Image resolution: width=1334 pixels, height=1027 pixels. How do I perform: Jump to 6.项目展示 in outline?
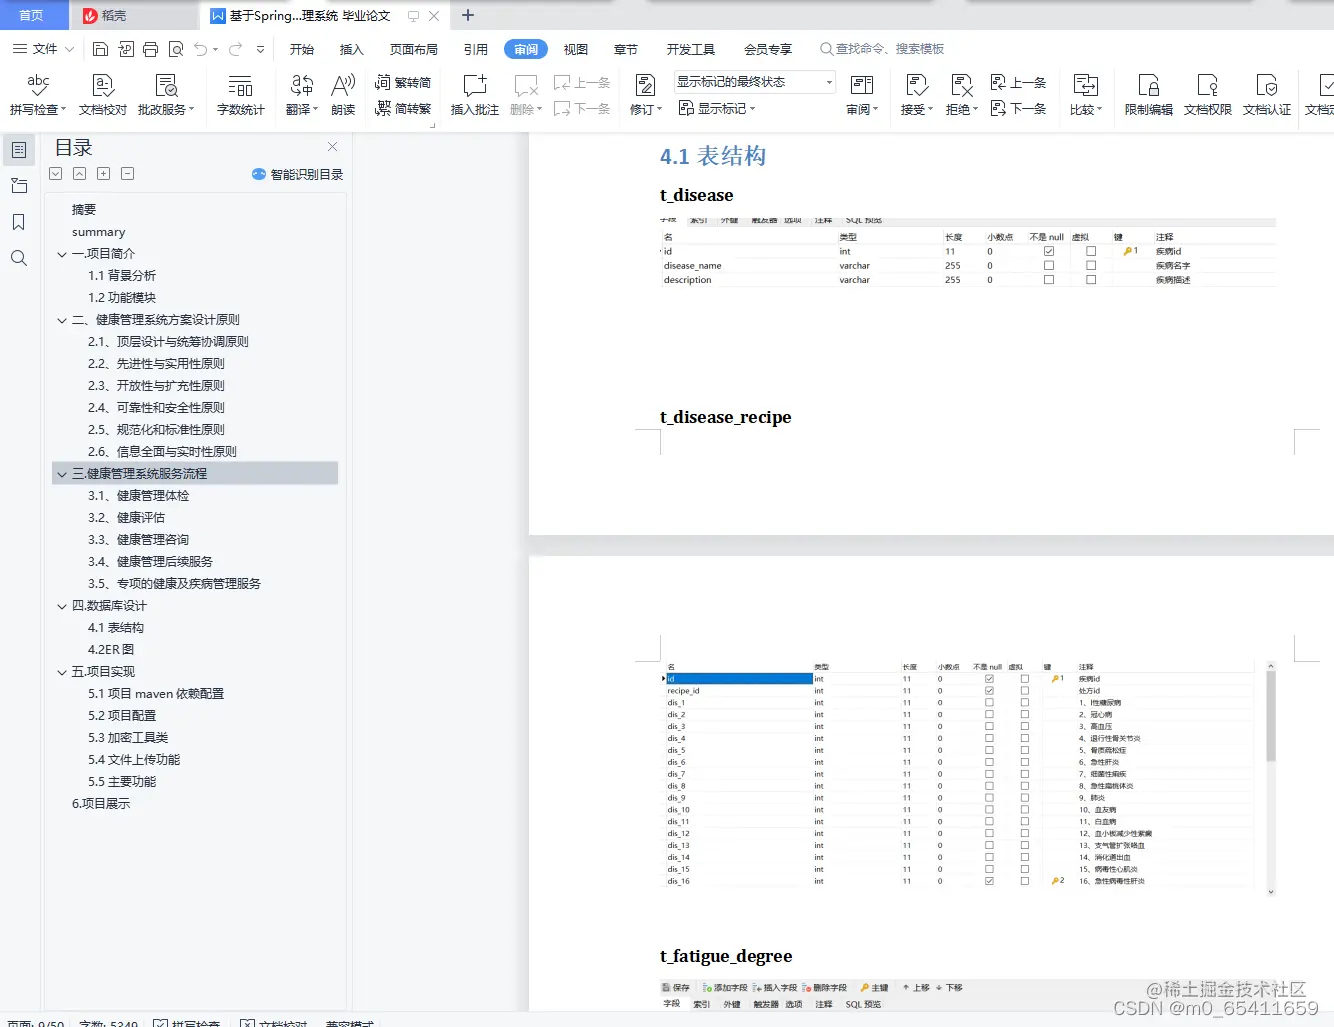(x=101, y=804)
